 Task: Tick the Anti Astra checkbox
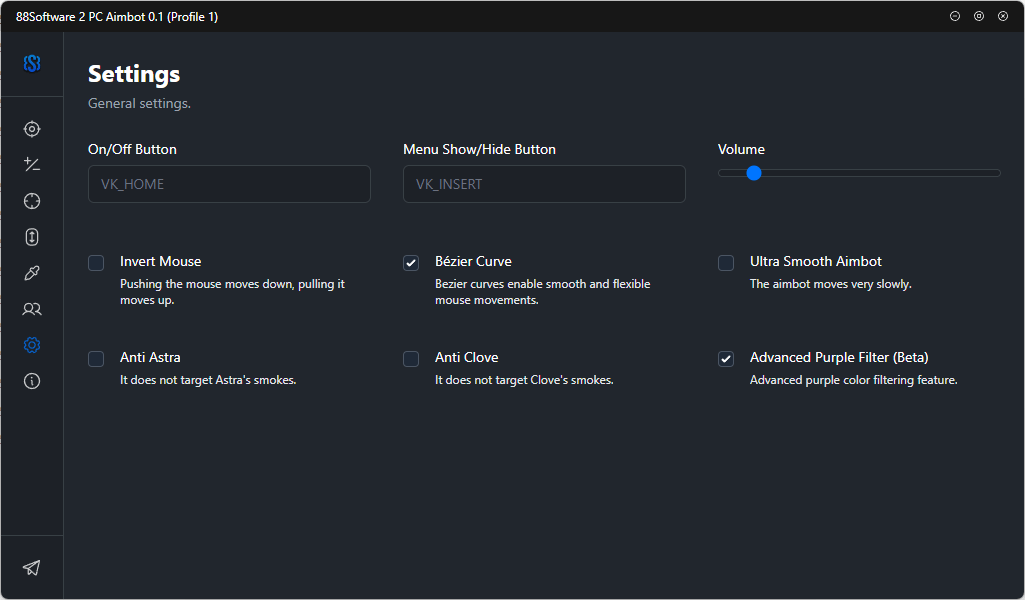pos(96,359)
